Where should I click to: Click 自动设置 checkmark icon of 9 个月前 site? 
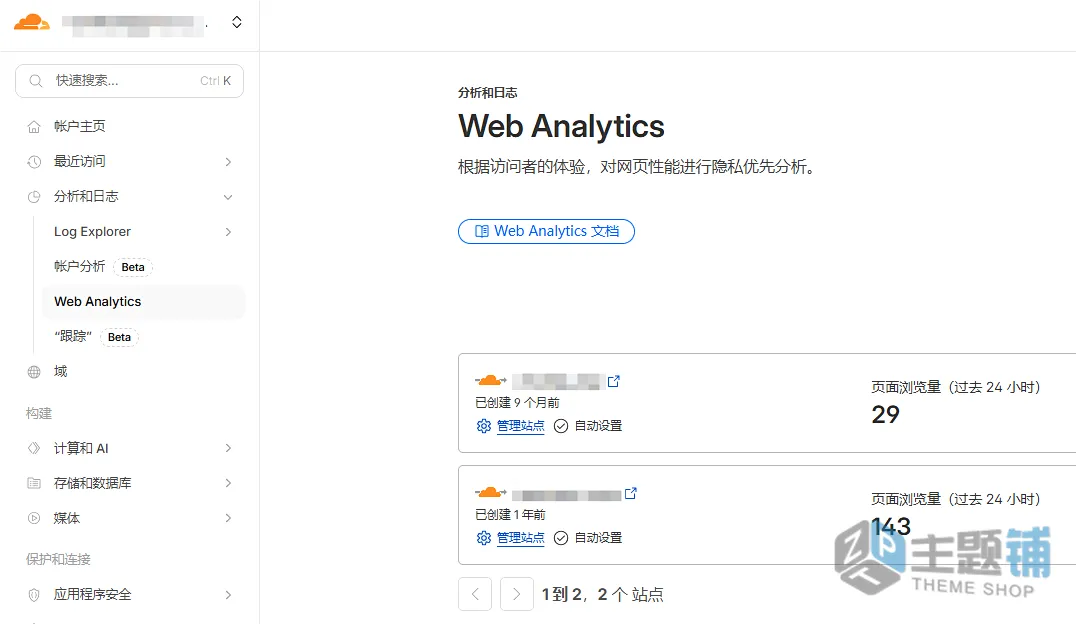[x=561, y=426]
